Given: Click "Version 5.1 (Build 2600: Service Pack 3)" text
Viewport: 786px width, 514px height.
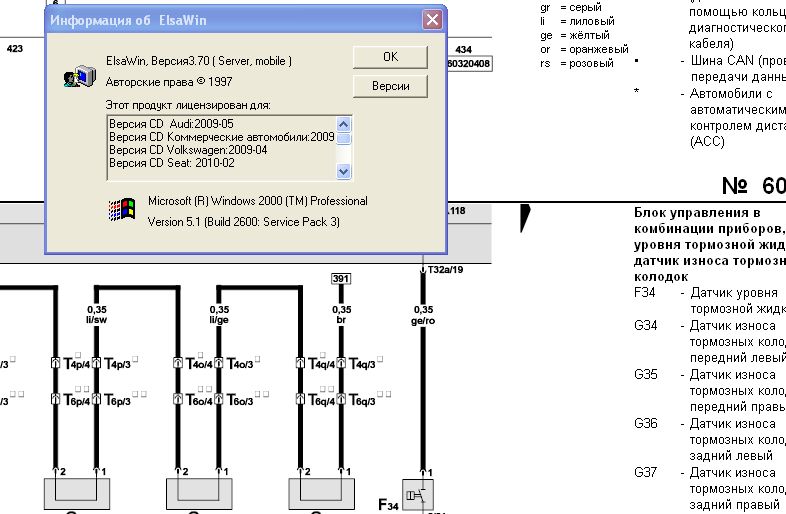Looking at the screenshot, I should click(244, 222).
